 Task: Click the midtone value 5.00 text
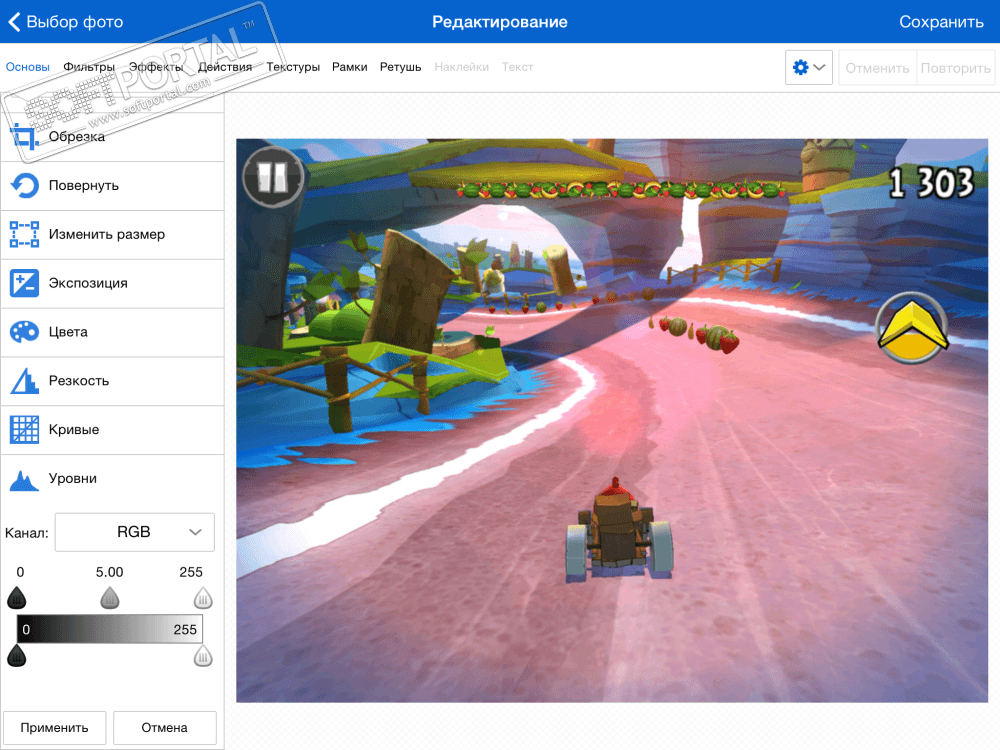[x=110, y=572]
